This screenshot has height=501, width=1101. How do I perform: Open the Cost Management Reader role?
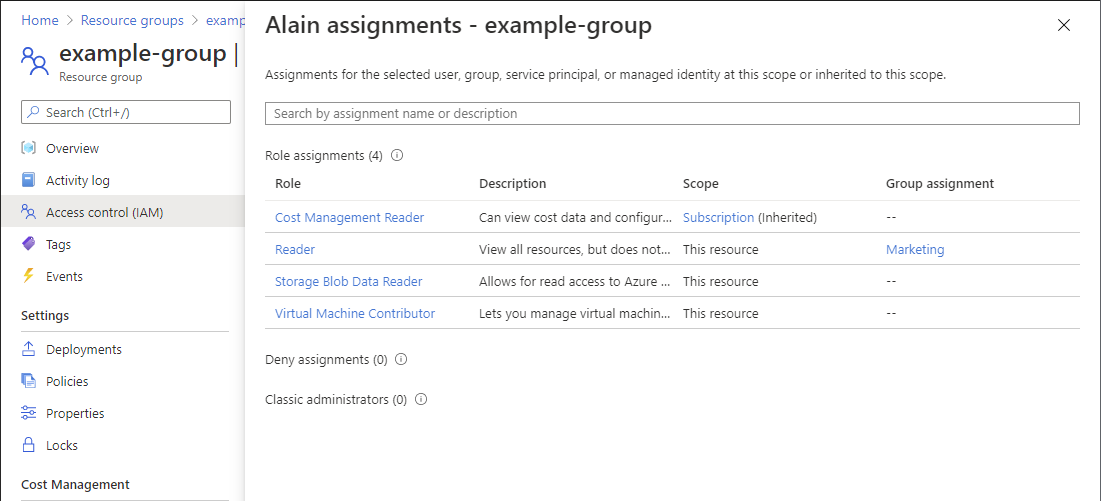(349, 217)
